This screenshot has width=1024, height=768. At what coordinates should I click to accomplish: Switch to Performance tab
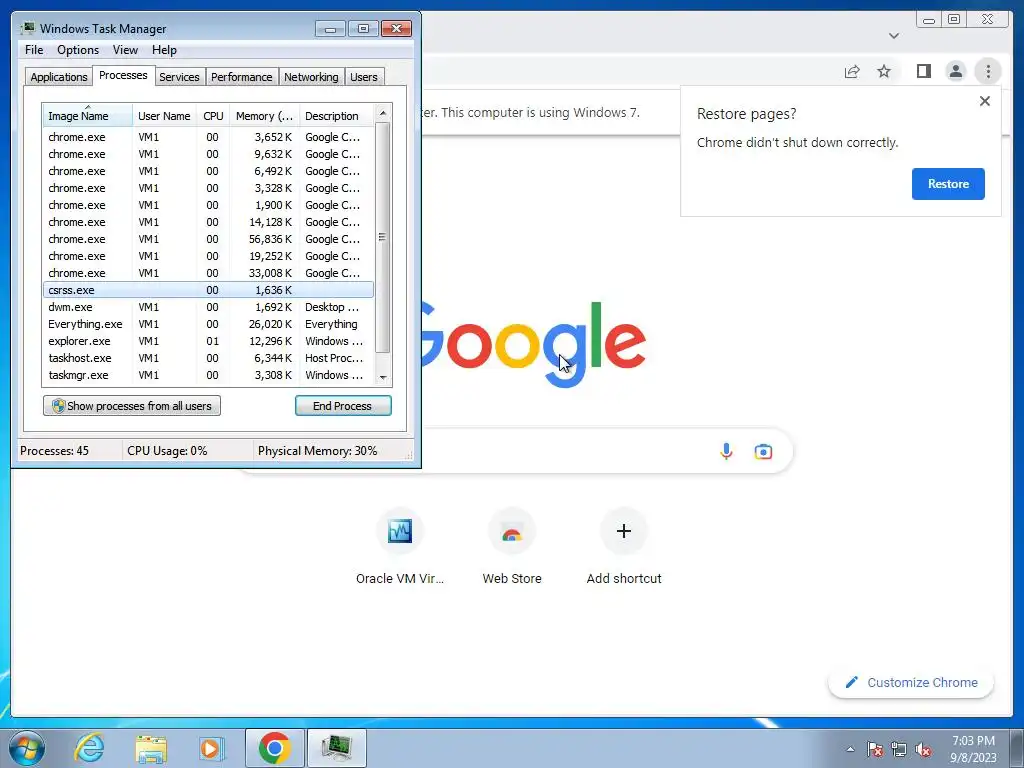click(242, 77)
